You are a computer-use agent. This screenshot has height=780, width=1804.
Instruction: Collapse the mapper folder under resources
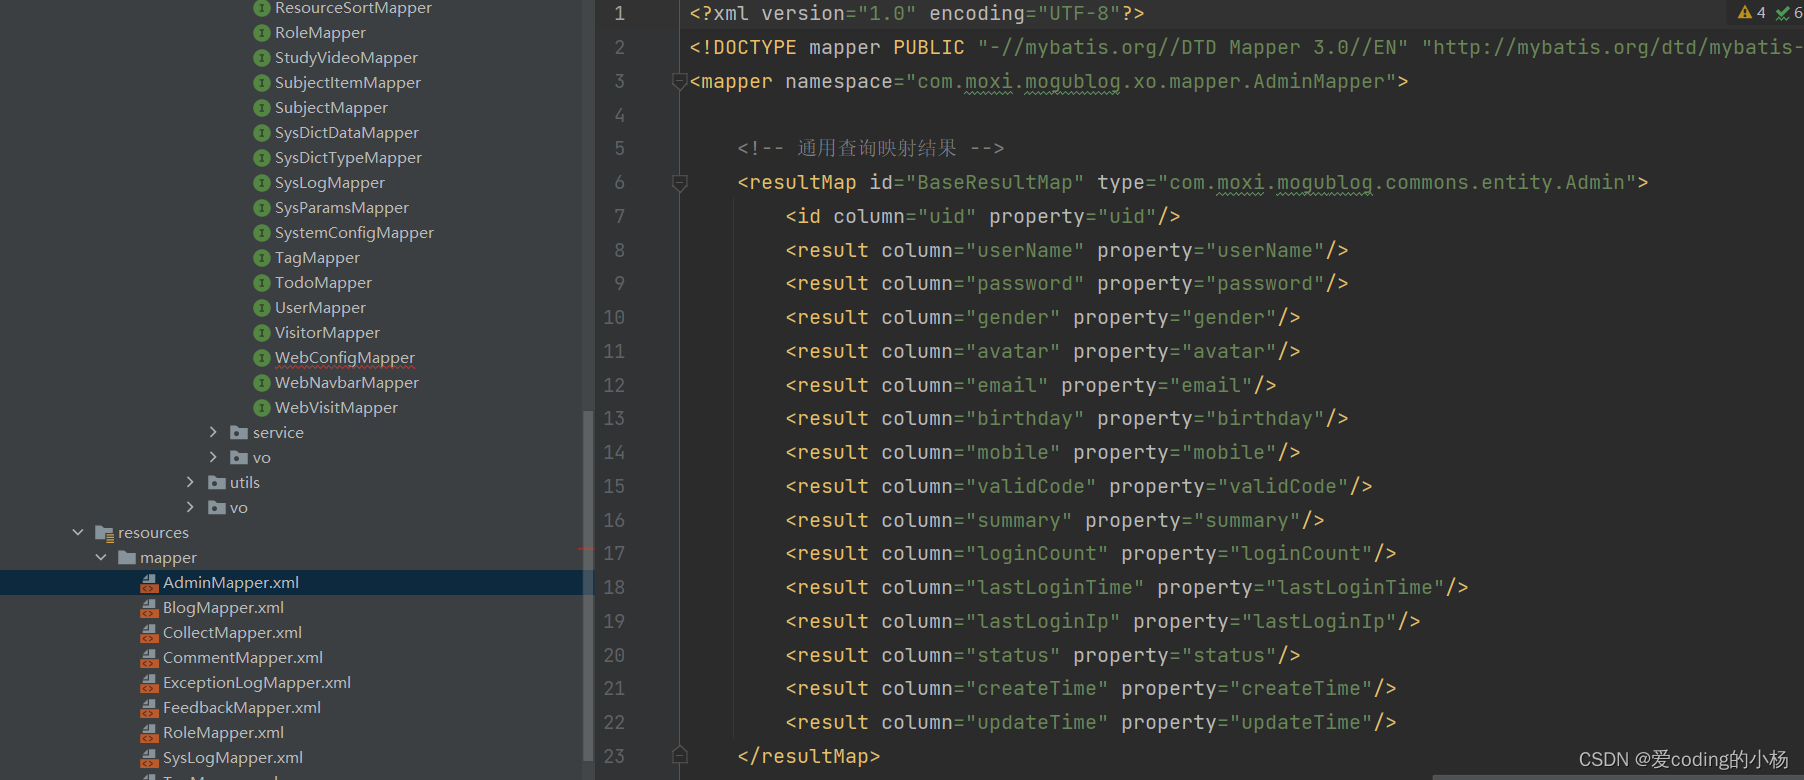click(x=101, y=558)
